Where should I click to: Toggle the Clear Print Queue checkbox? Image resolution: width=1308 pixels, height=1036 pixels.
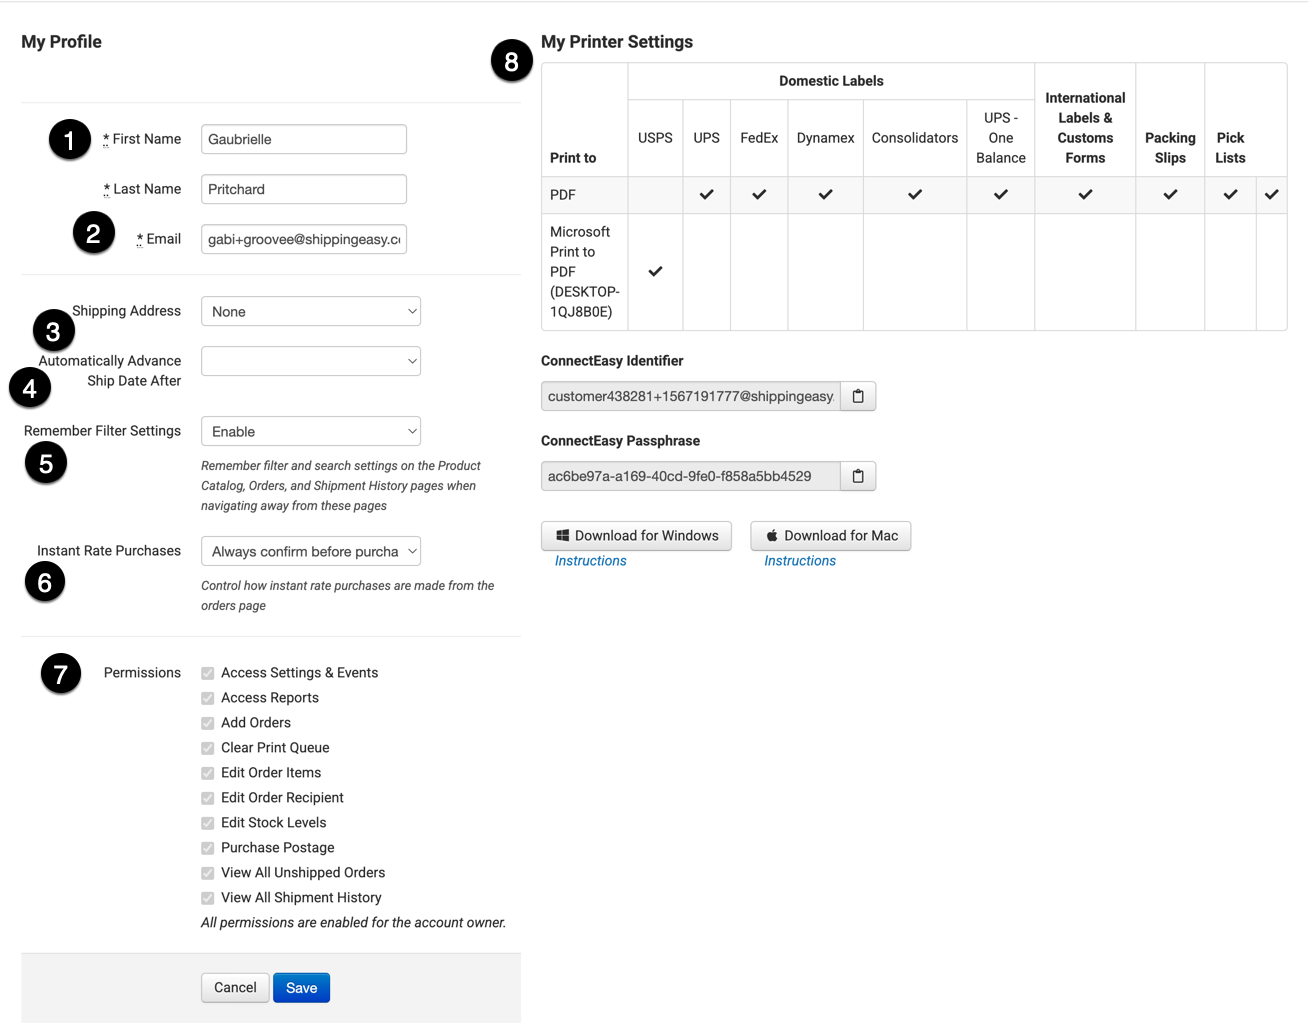(x=208, y=748)
